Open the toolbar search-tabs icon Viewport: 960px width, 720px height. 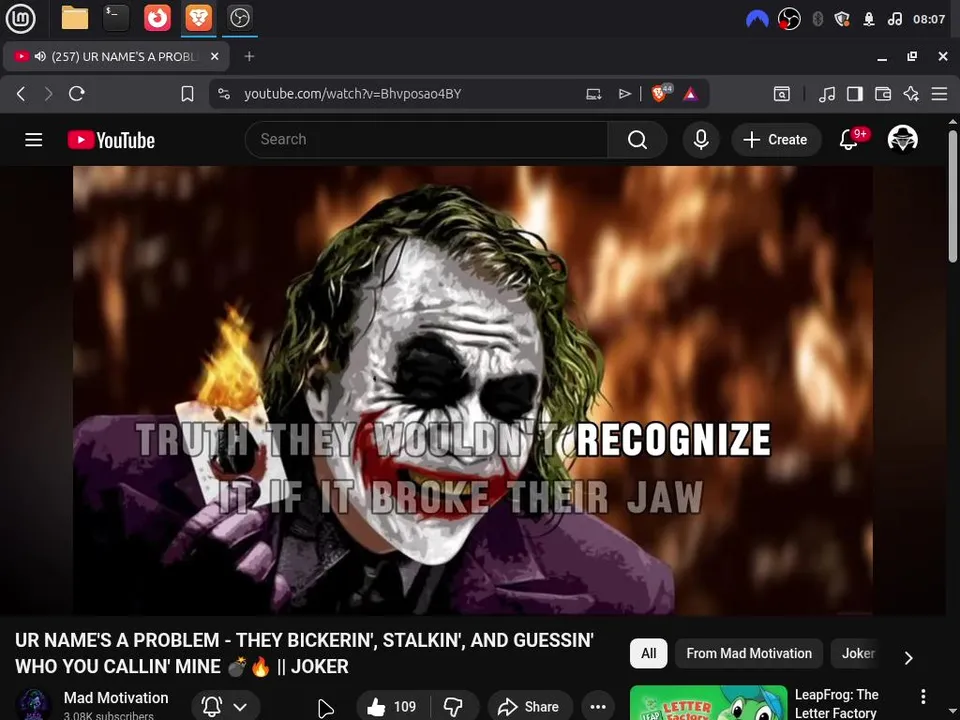(782, 94)
